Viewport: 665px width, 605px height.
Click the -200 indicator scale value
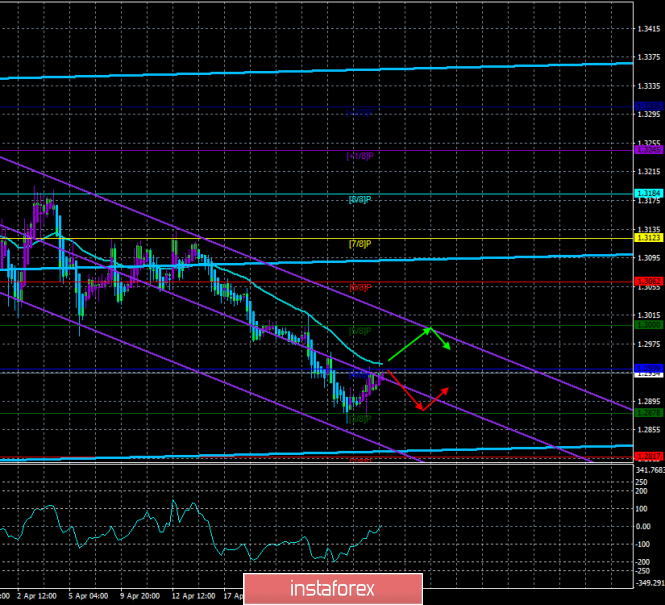(643, 562)
